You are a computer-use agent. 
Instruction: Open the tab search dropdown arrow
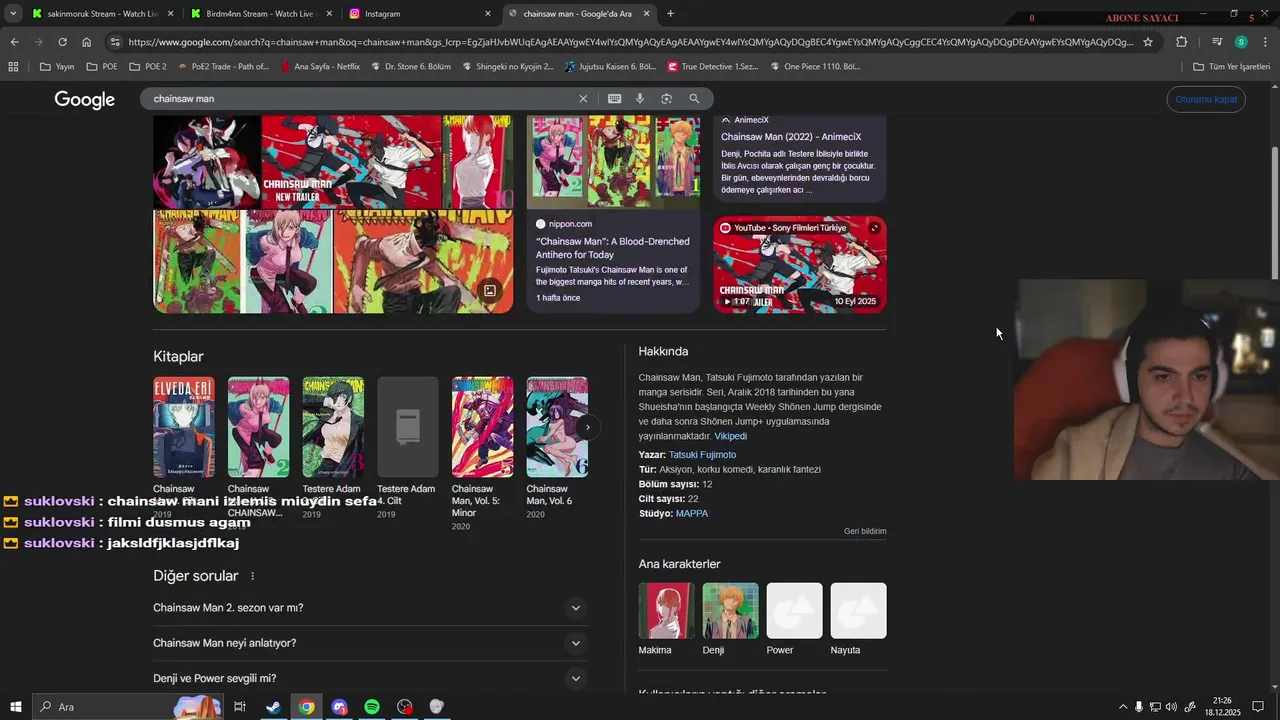(13, 14)
